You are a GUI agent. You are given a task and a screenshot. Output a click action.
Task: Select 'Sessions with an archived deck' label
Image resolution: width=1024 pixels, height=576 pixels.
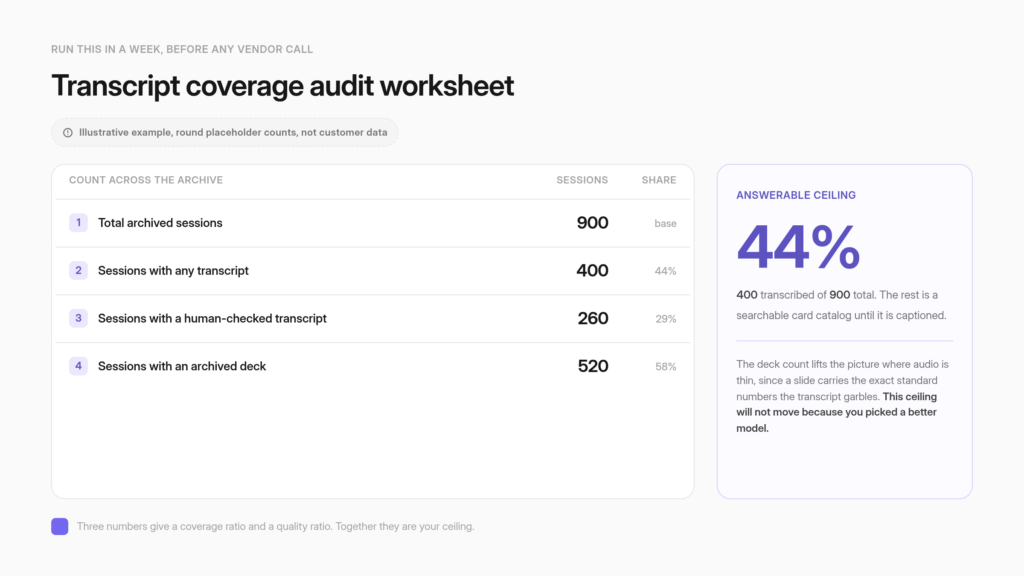pyautogui.click(x=182, y=366)
